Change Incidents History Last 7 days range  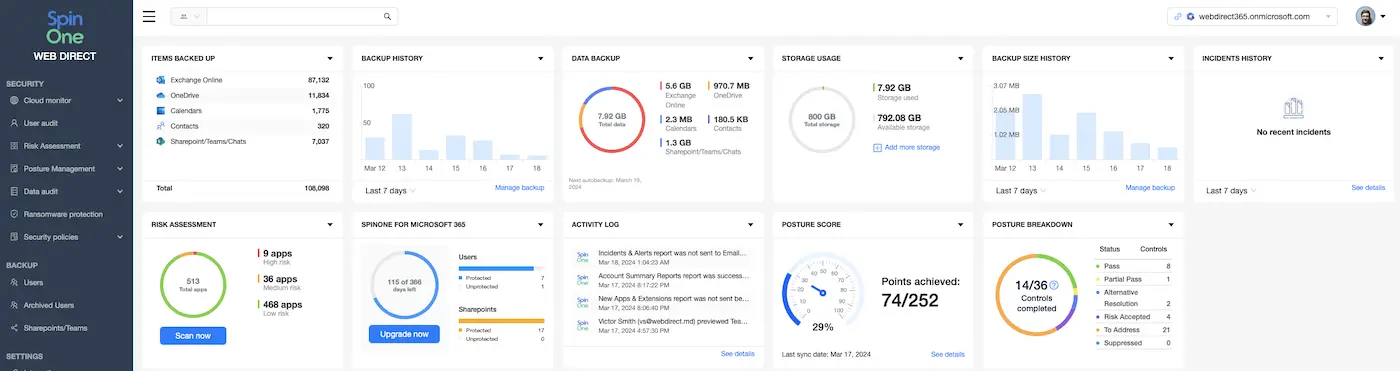tap(1232, 190)
